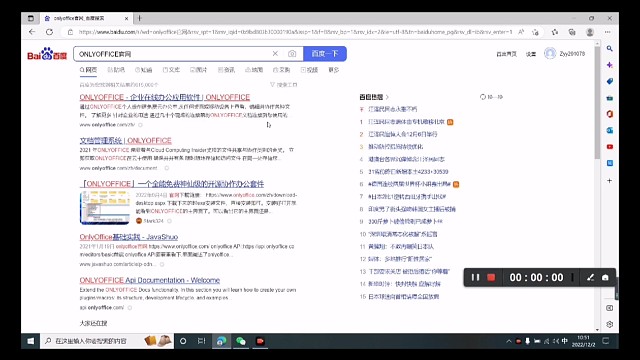Refresh hot search list 换一换
The width and height of the screenshot is (640, 360).
491,97
